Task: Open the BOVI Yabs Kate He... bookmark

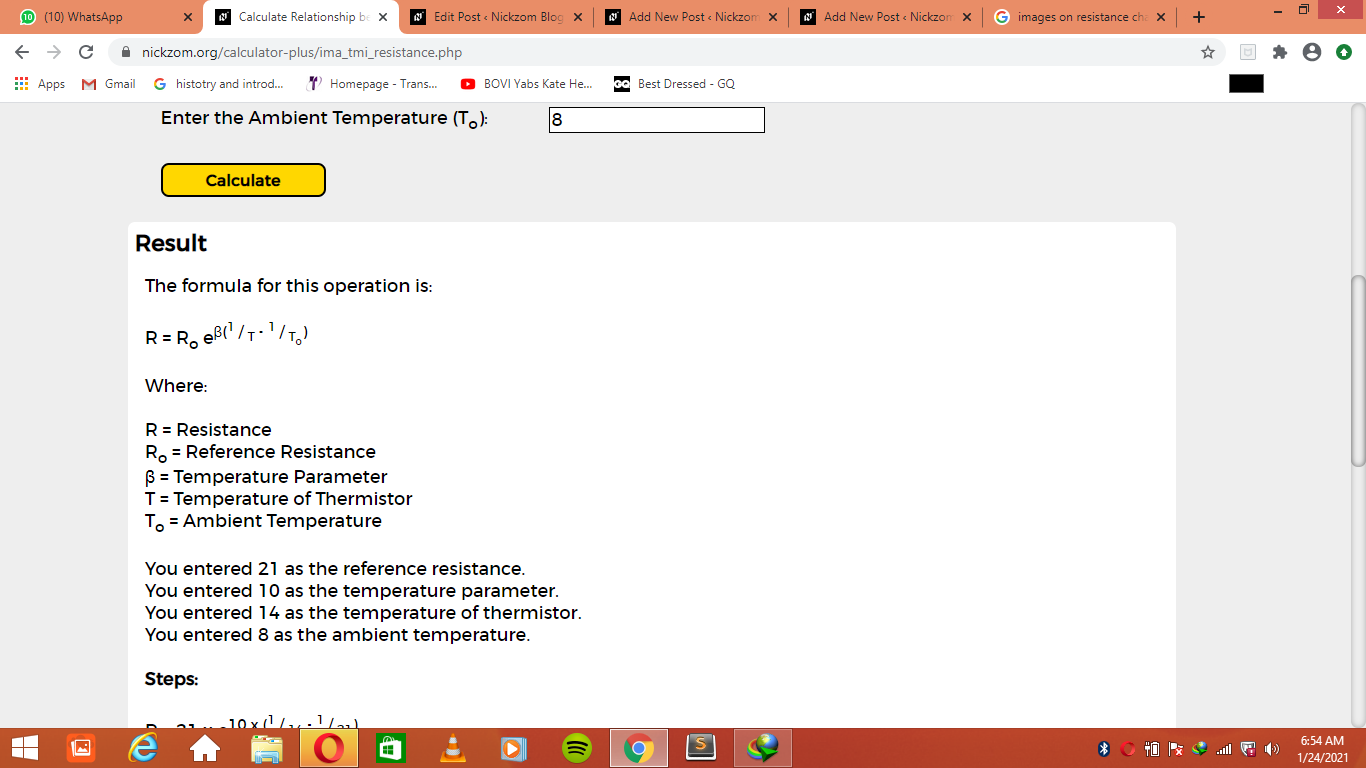Action: pyautogui.click(x=526, y=84)
